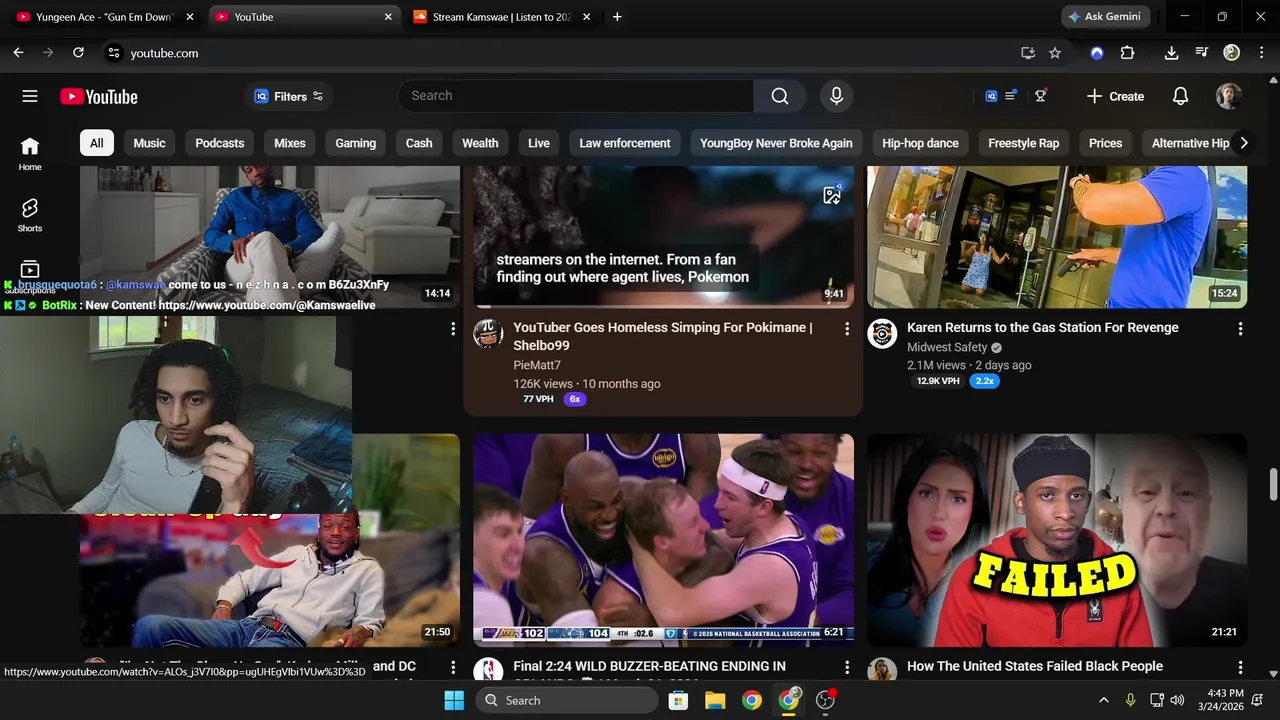Go to the YouTube logo home link
Image resolution: width=1280 pixels, height=720 pixels.
[99, 96]
